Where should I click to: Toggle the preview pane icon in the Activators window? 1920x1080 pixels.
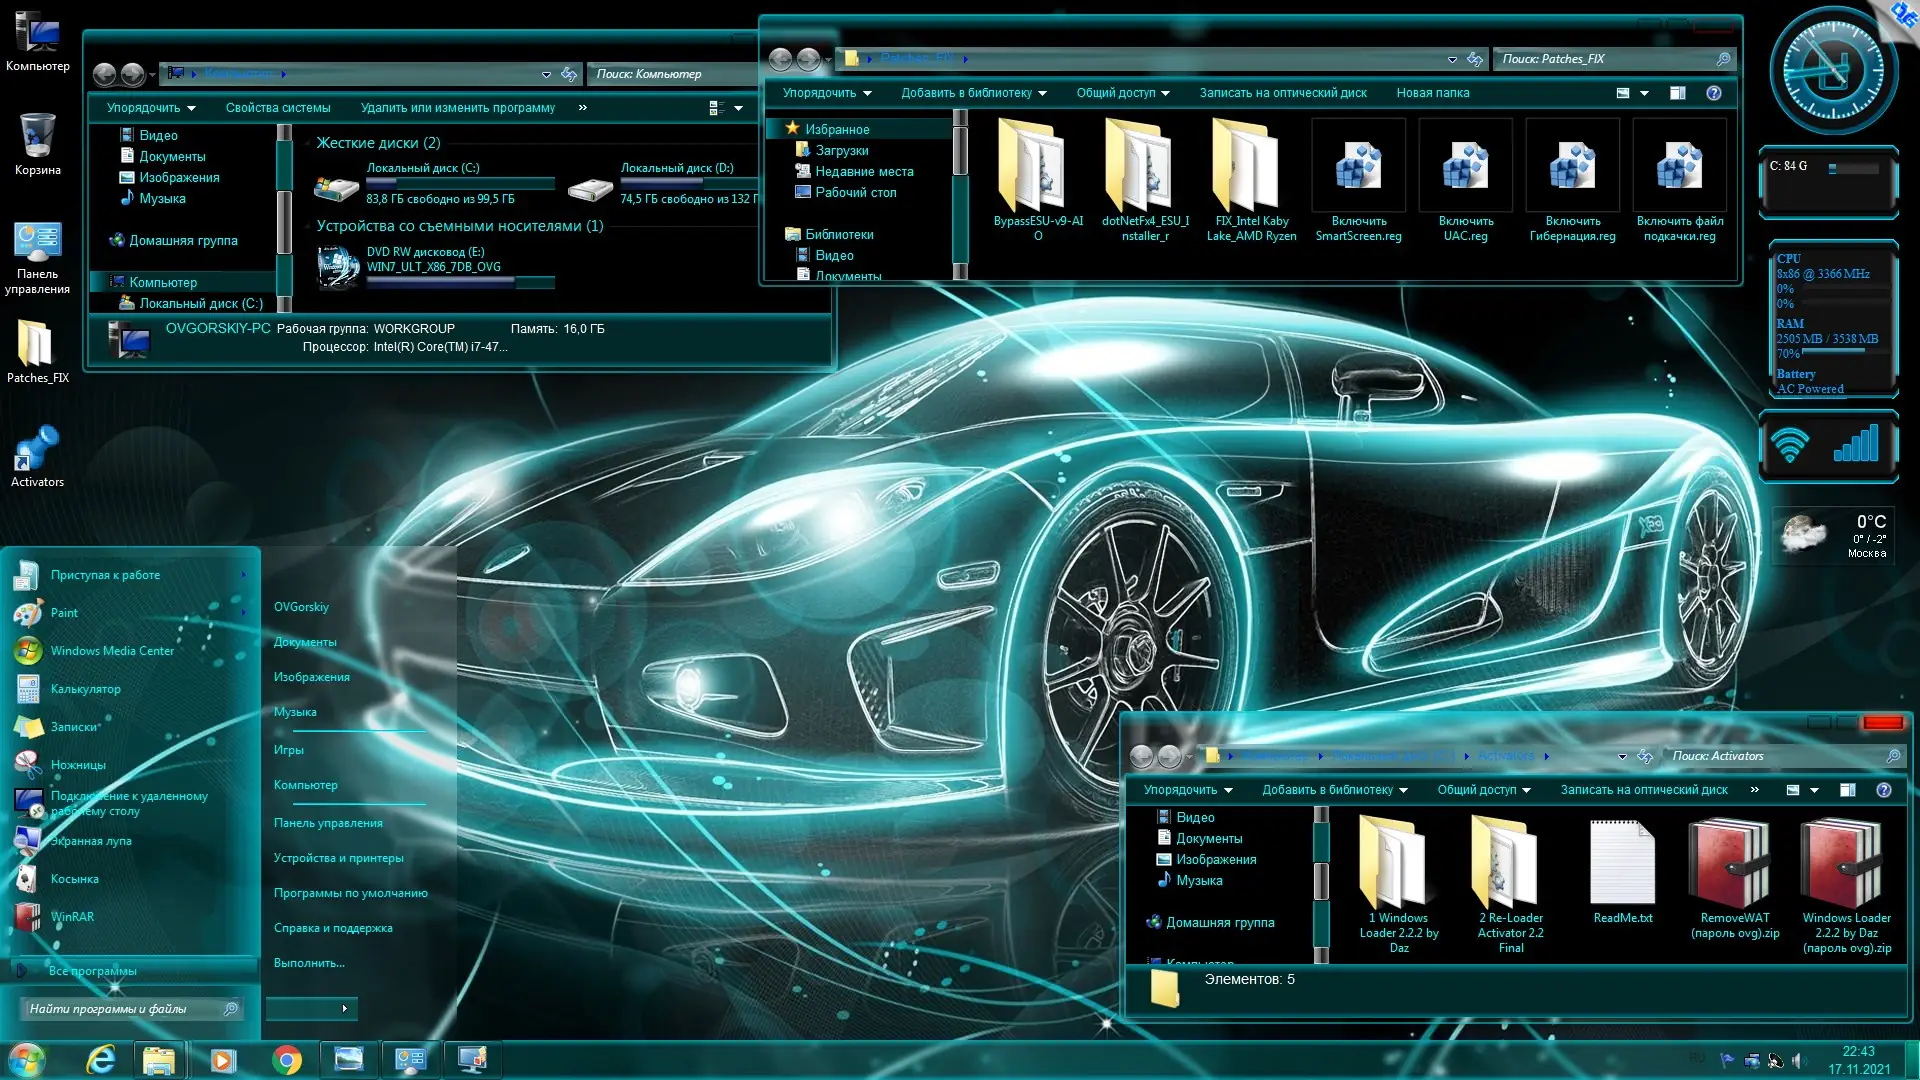pyautogui.click(x=1847, y=790)
